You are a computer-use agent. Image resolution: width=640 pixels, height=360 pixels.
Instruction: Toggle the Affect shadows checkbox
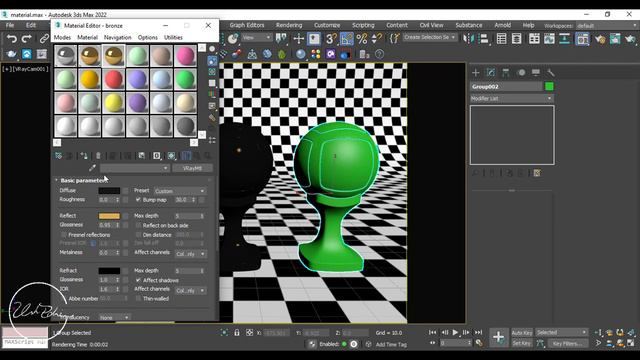138,280
